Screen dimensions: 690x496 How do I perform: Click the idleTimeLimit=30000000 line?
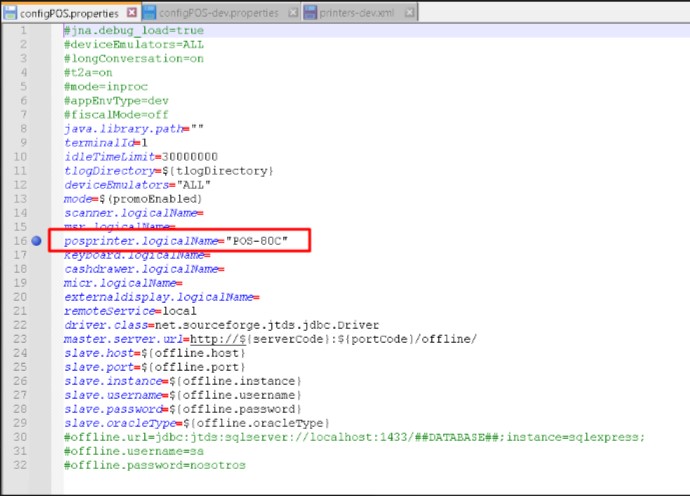pyautogui.click(x=140, y=157)
